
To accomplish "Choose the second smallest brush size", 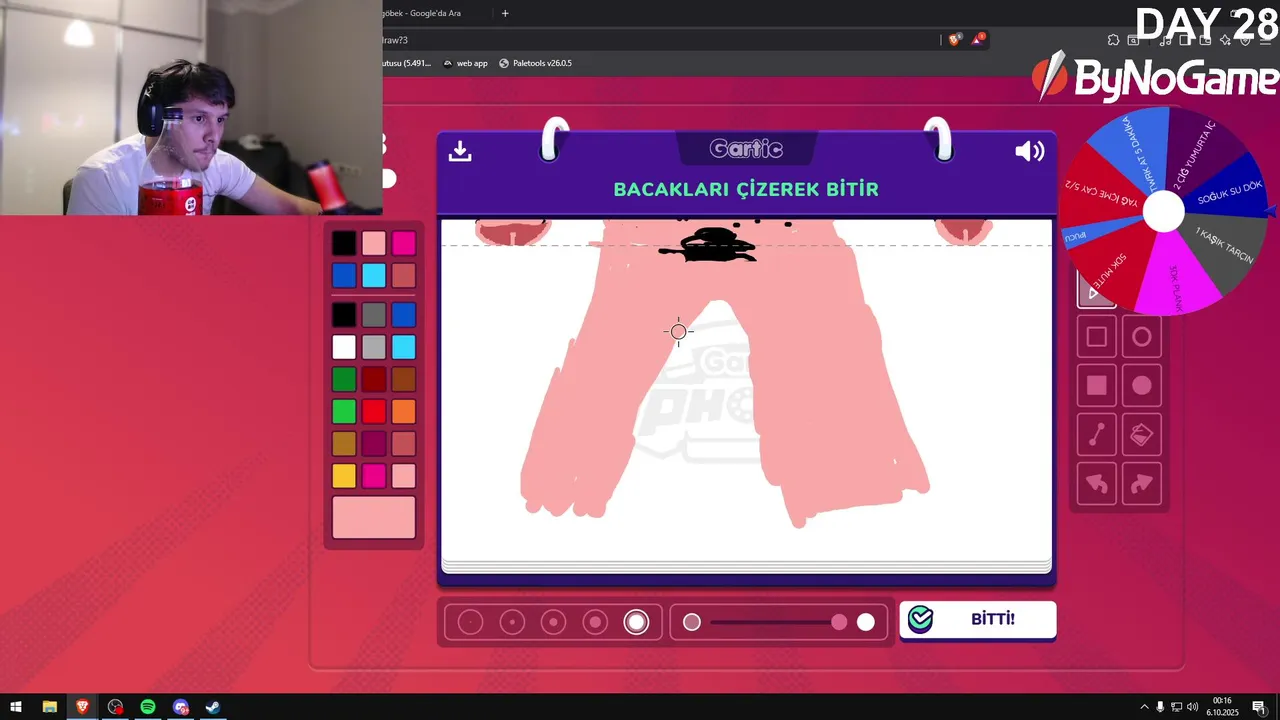I will click(512, 622).
